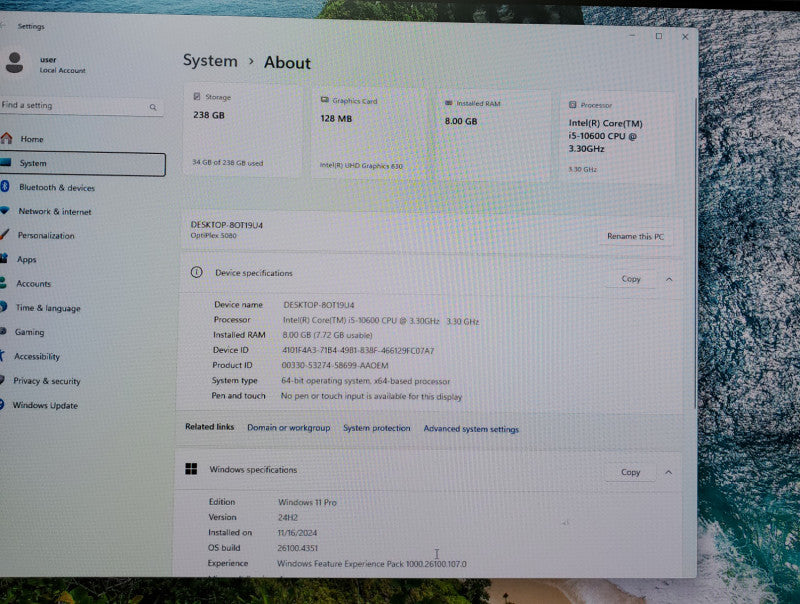Viewport: 800px width, 604px height.
Task: Click the Graphics Card icon
Action: point(324,100)
